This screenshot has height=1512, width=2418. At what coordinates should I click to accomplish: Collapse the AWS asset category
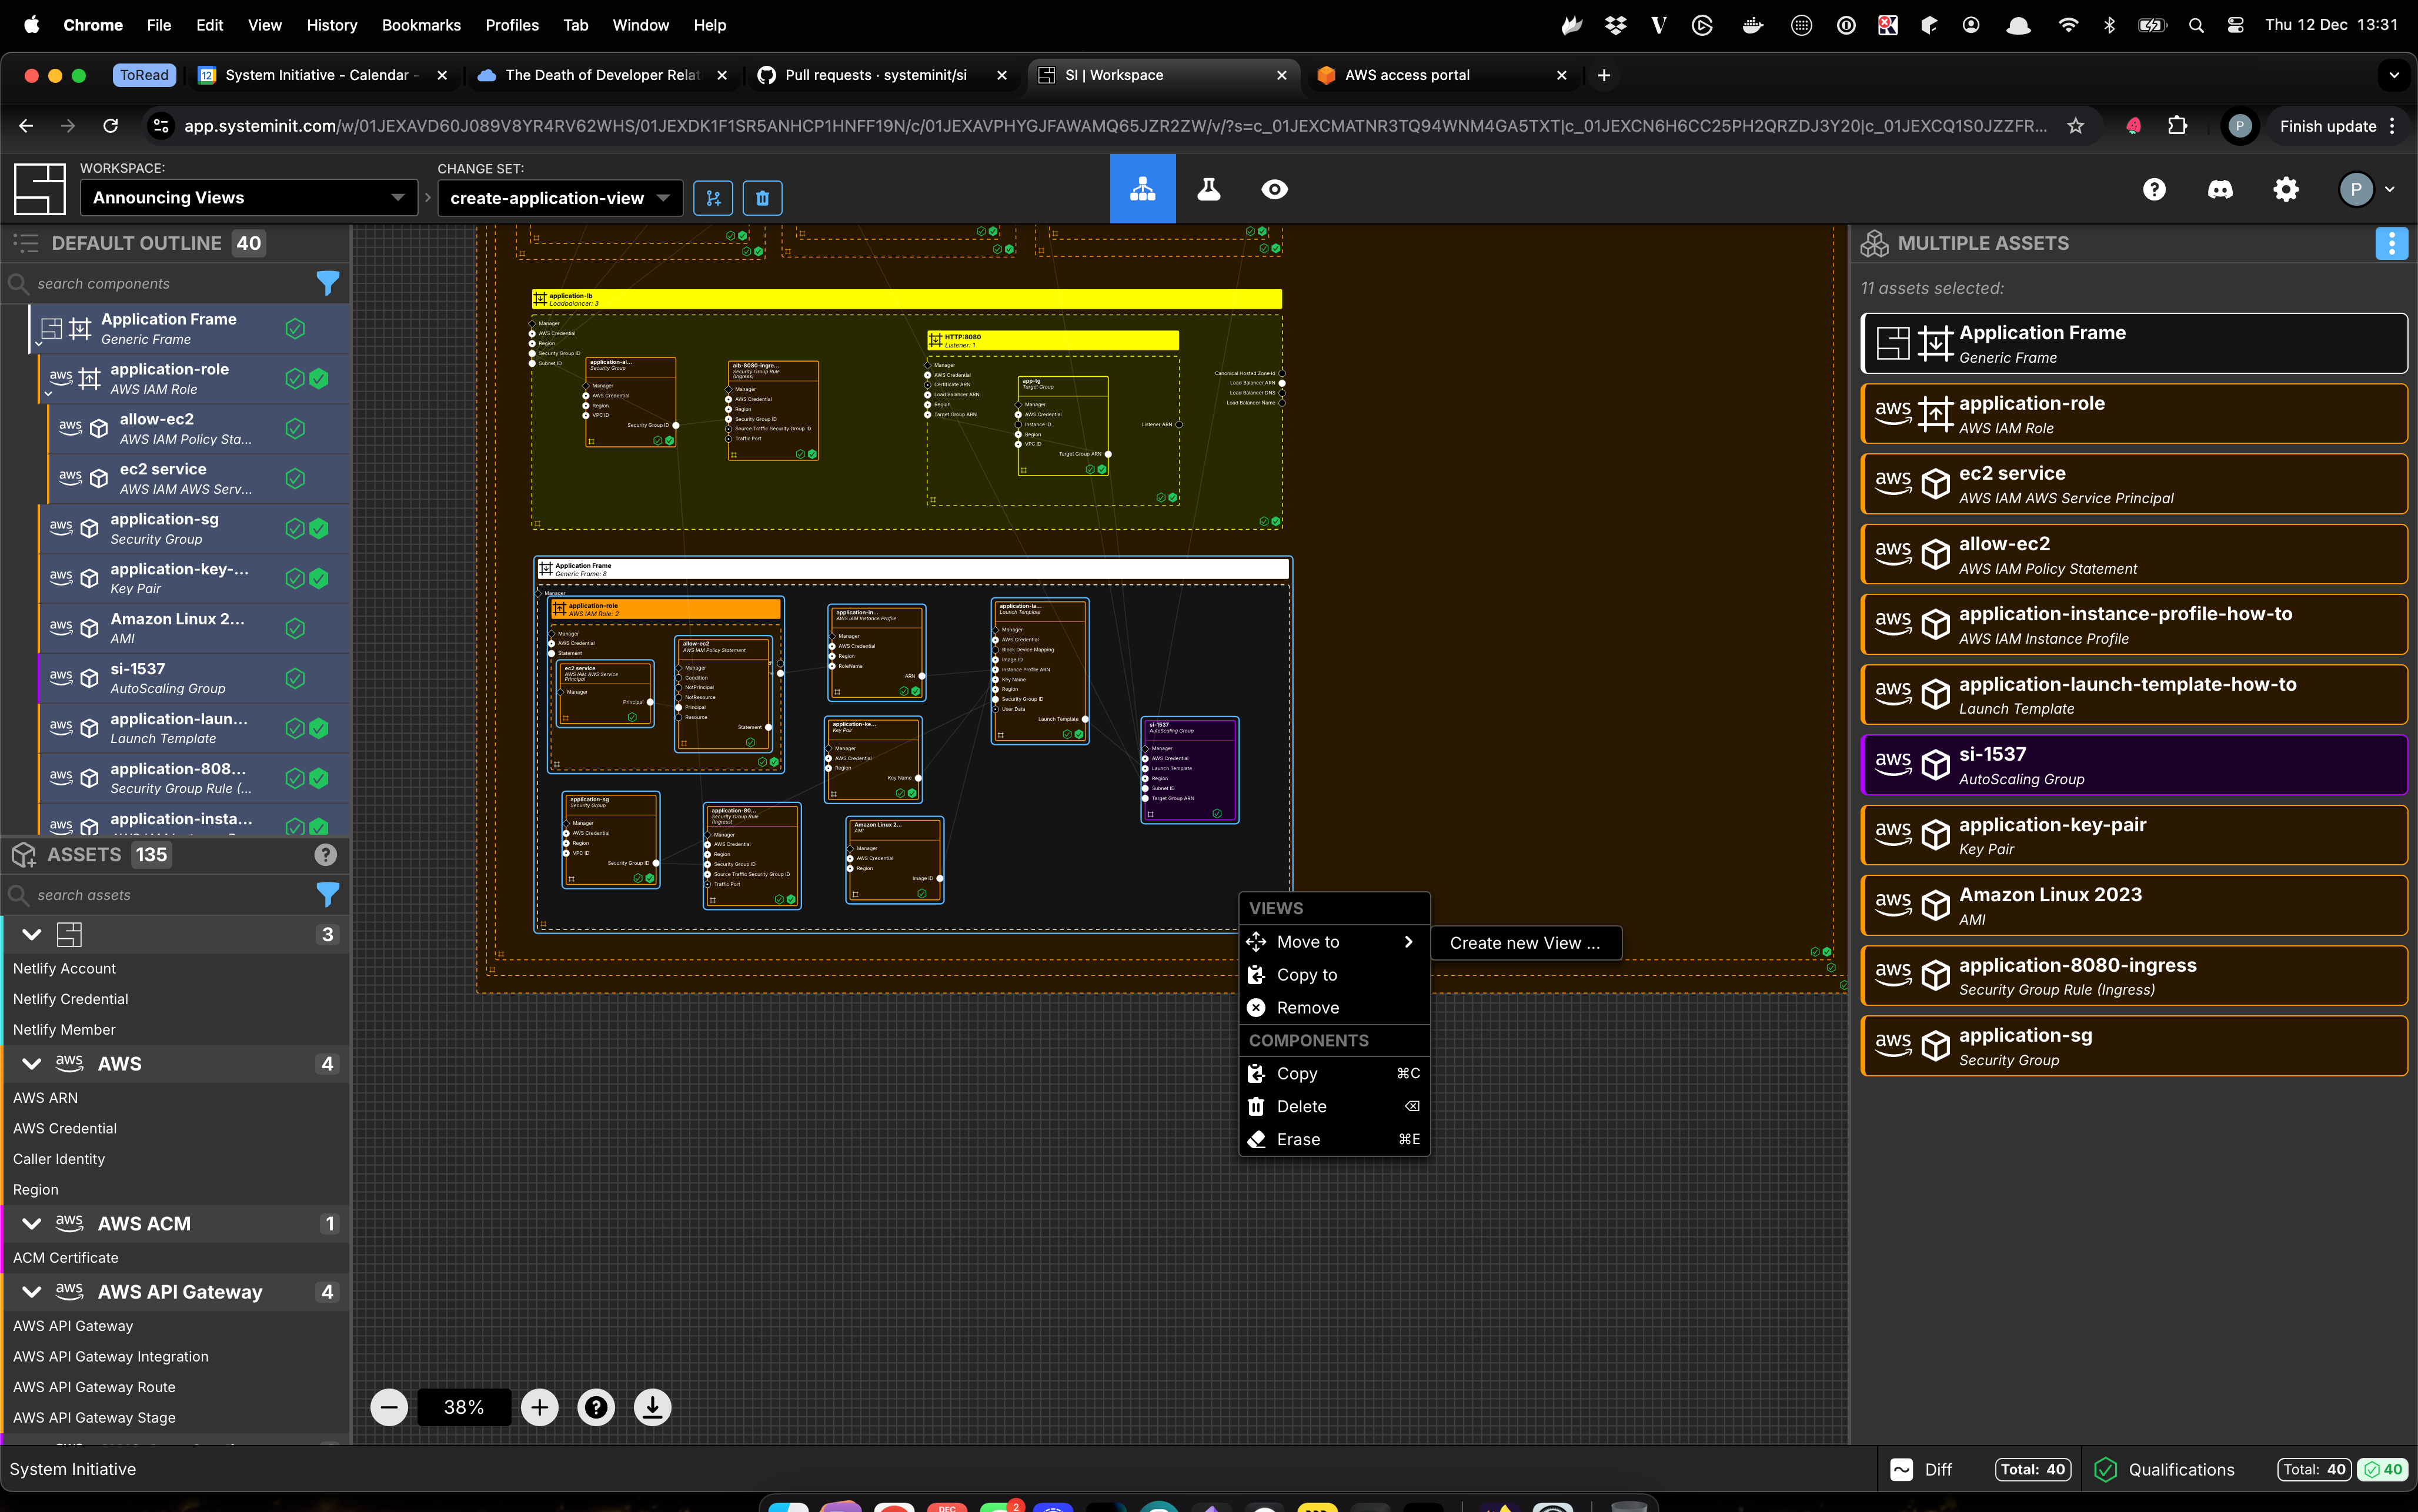point(31,1064)
